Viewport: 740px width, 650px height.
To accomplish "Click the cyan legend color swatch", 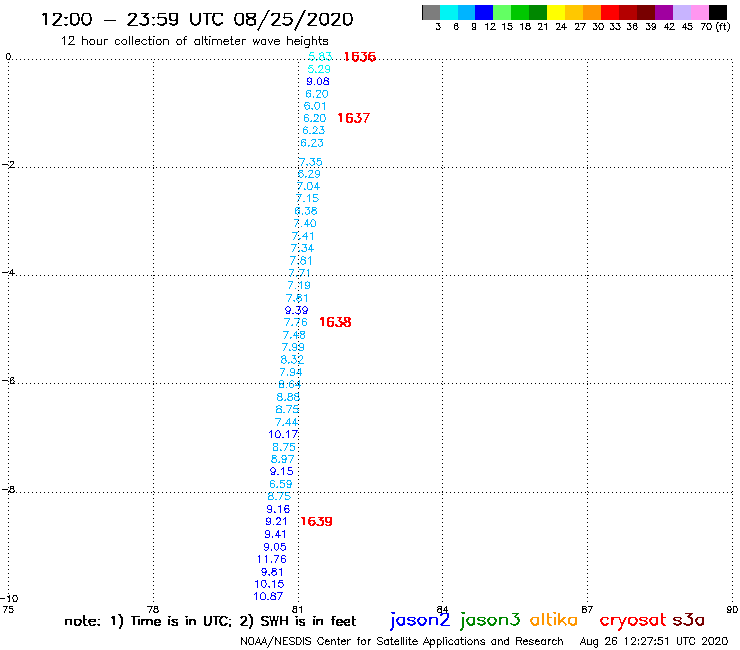I will [449, 12].
